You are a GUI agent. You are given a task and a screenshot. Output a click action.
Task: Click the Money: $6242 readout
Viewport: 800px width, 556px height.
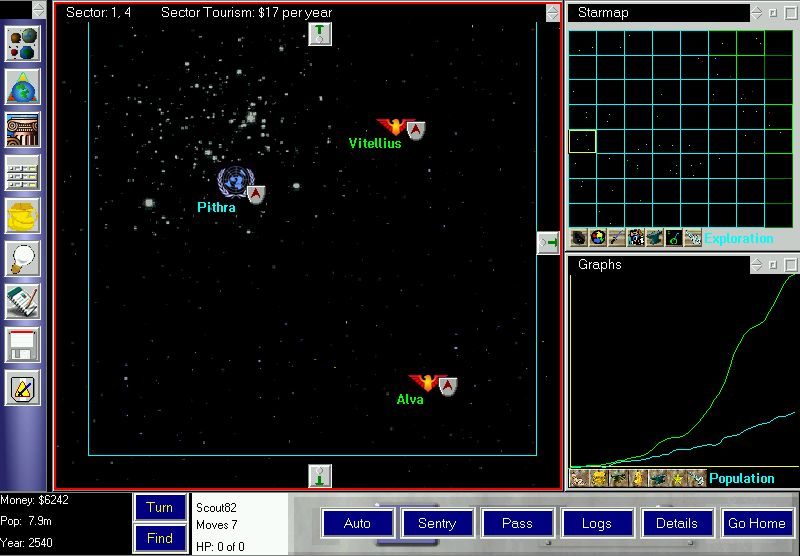coord(34,500)
